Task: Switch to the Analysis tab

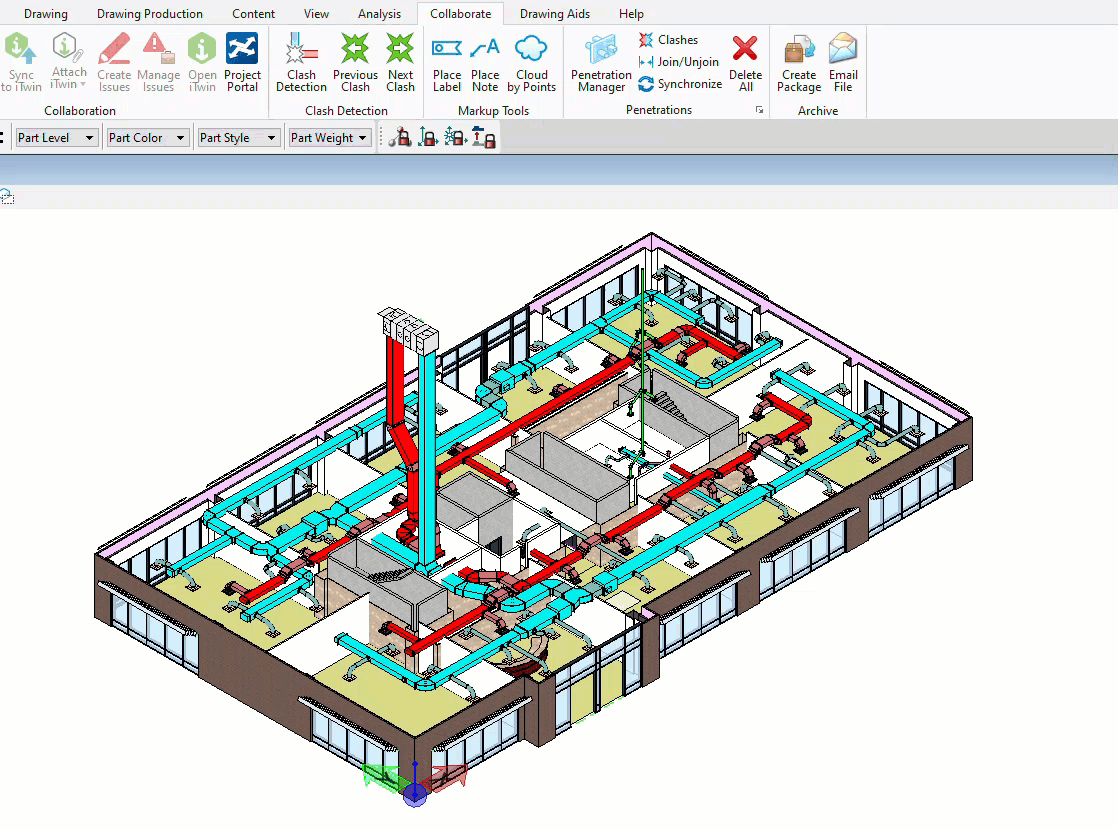Action: coord(379,14)
